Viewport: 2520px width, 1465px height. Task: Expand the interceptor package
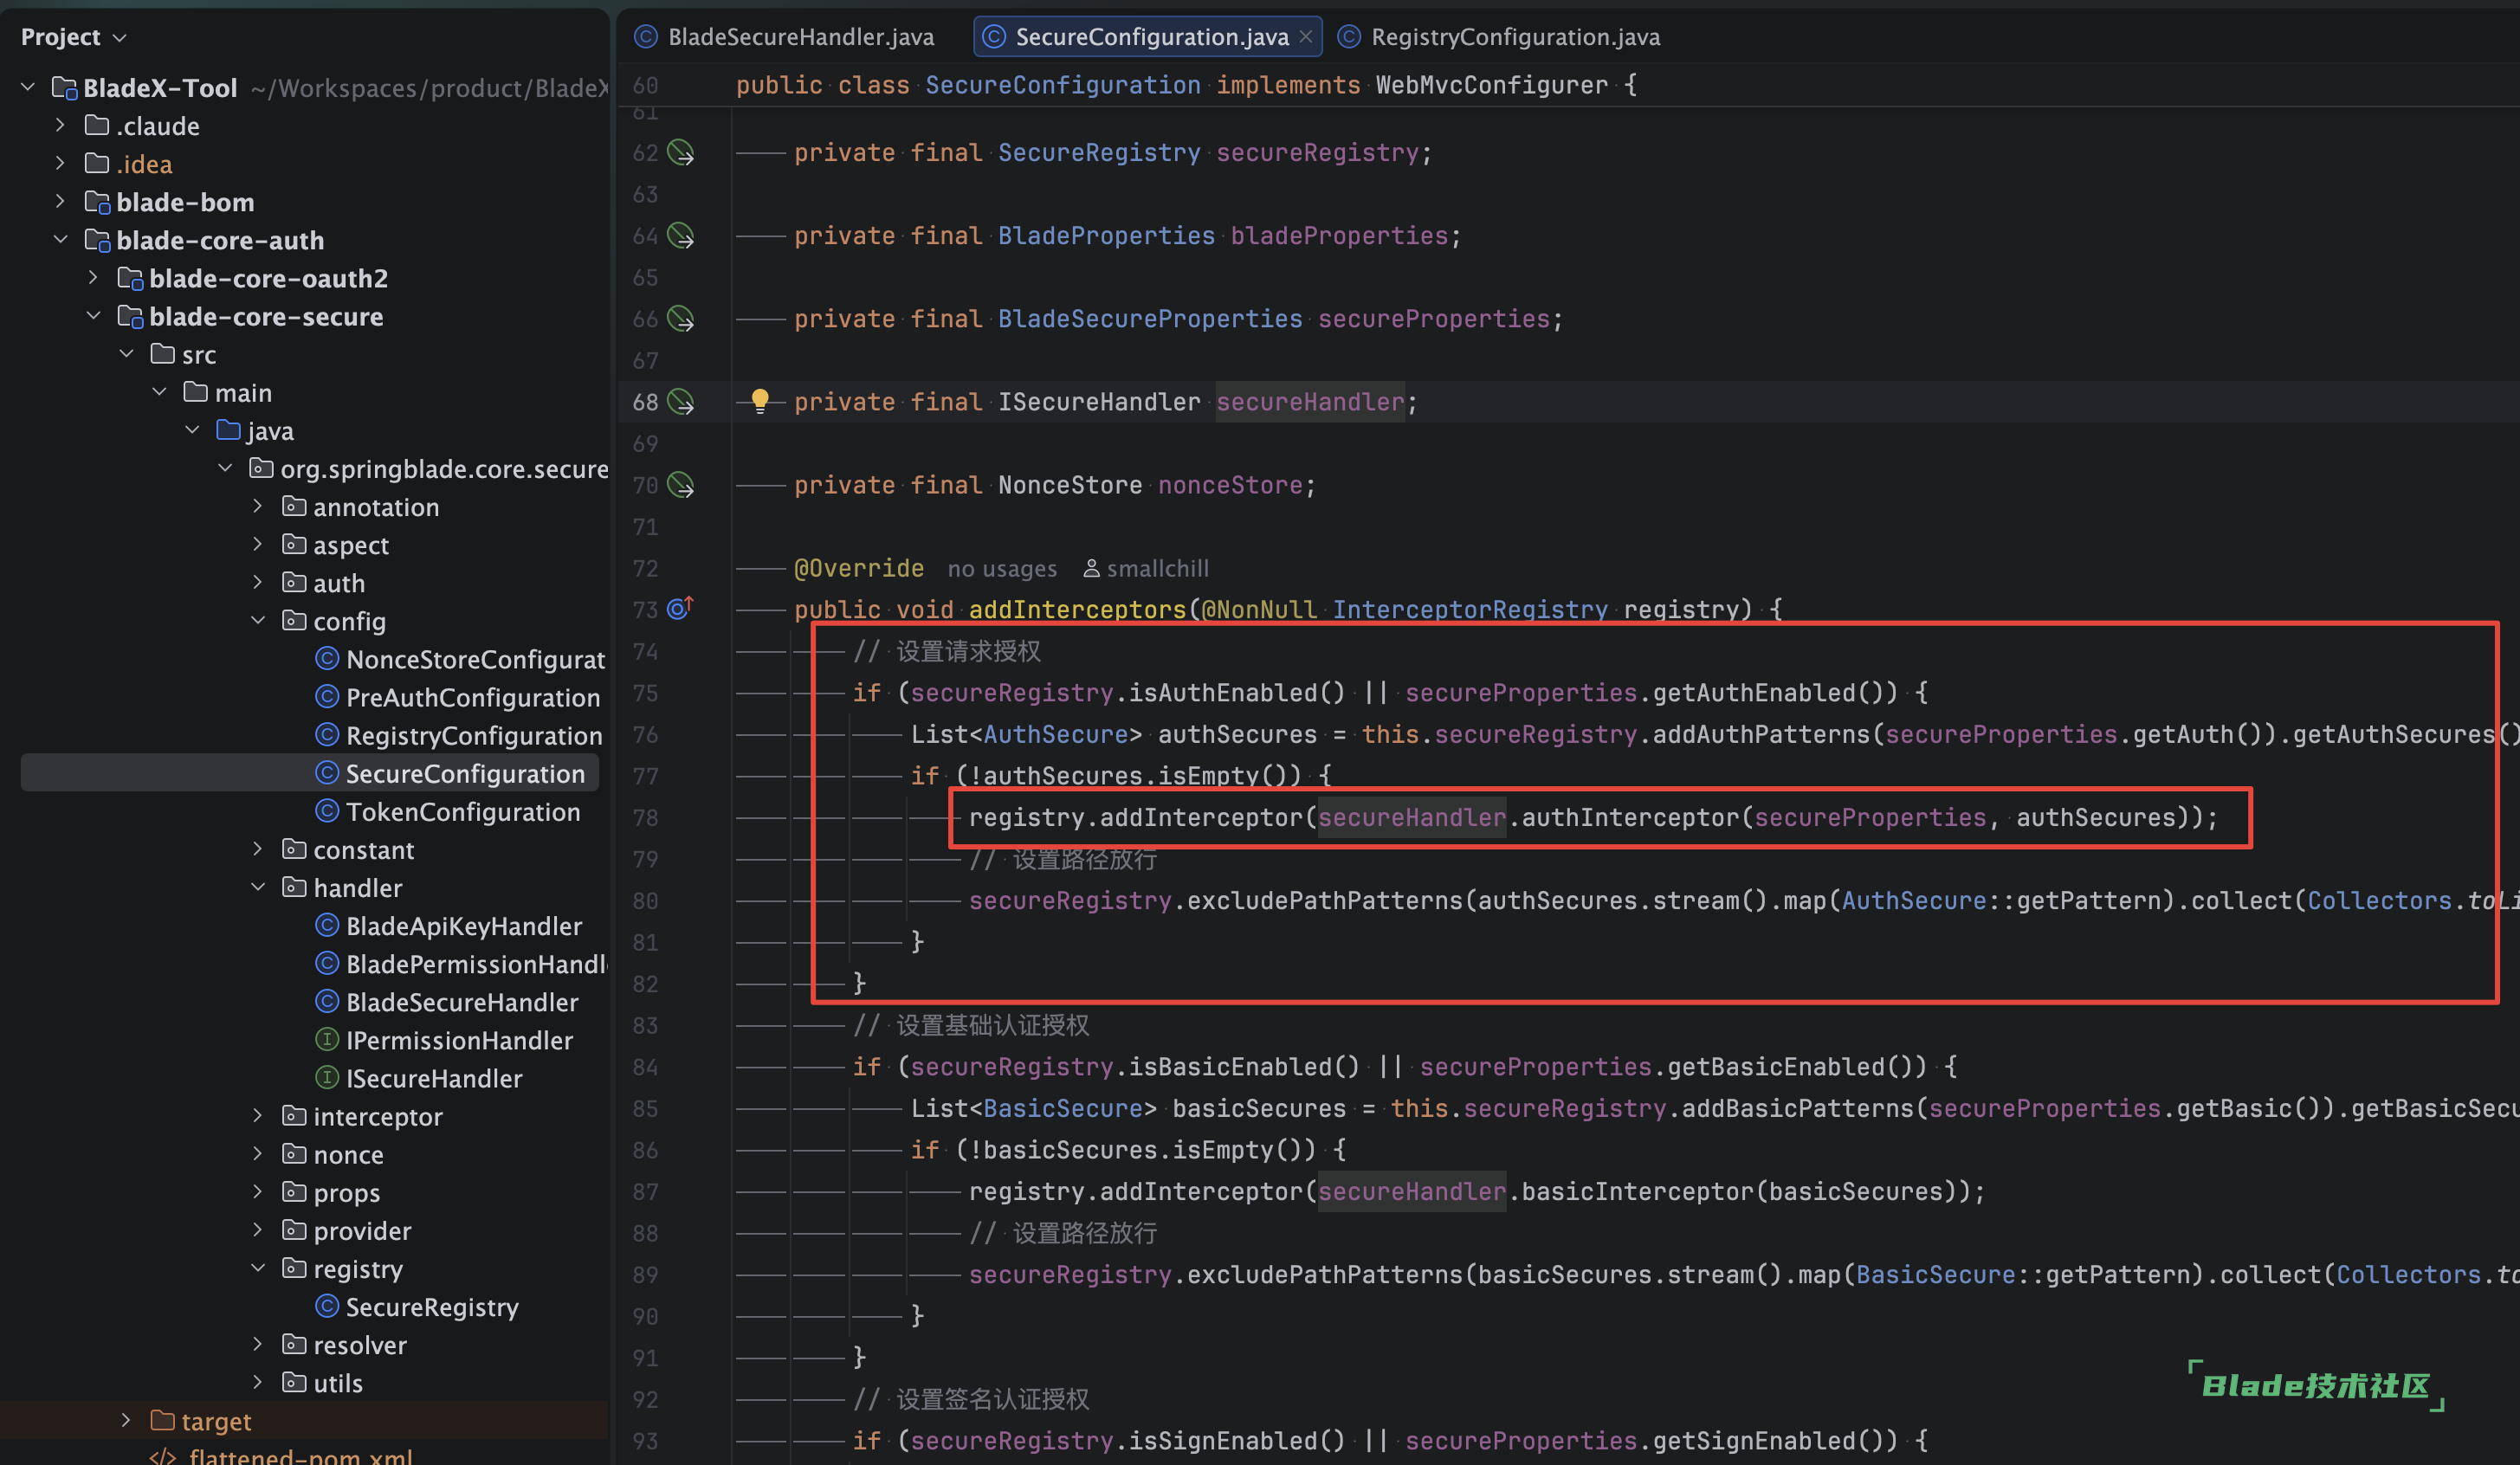pyautogui.click(x=258, y=1116)
